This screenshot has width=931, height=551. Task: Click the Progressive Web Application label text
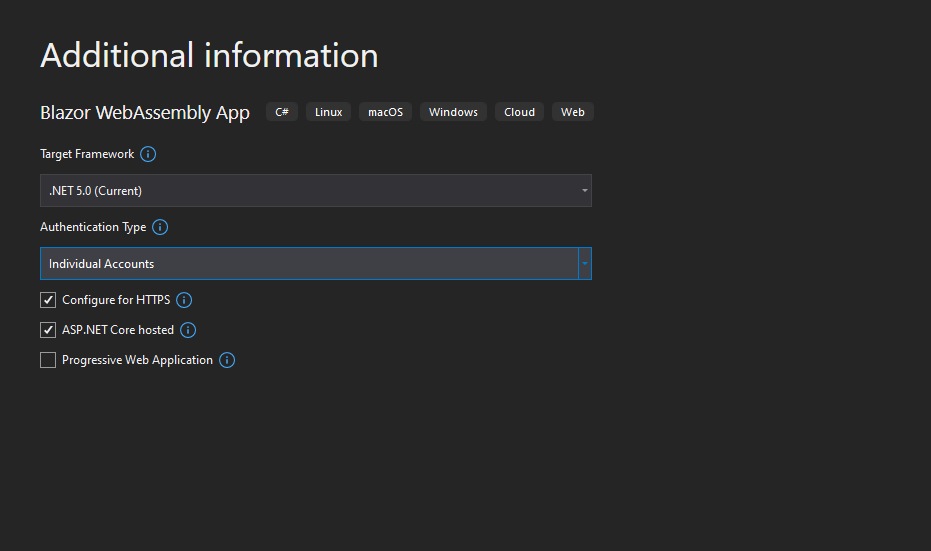point(138,360)
